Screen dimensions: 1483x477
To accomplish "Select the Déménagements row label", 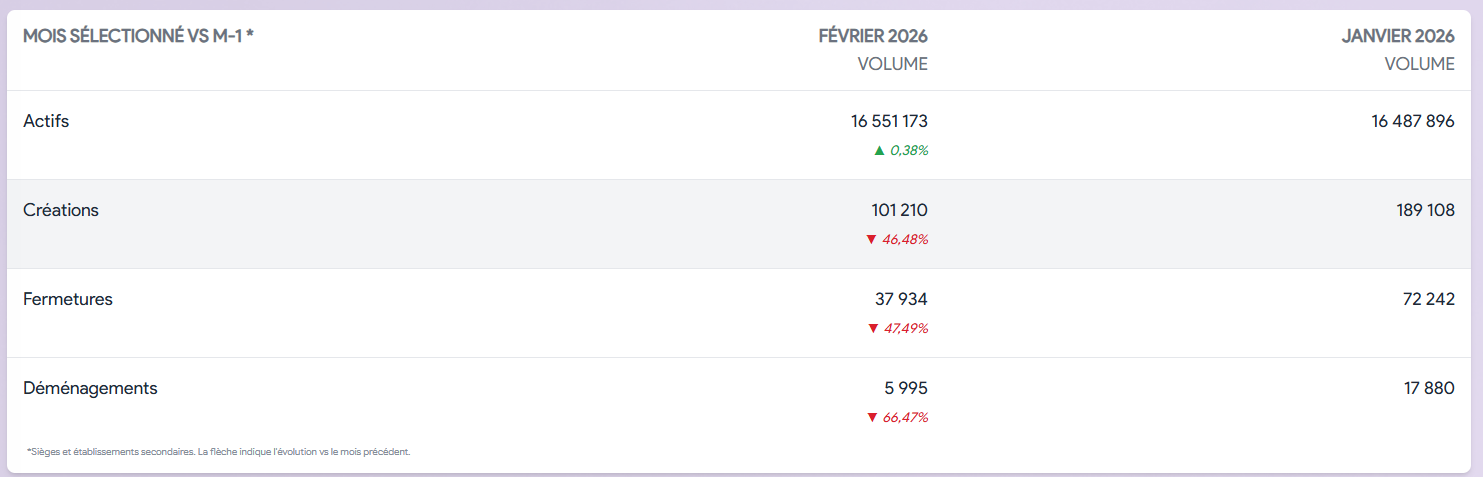I will [x=90, y=388].
